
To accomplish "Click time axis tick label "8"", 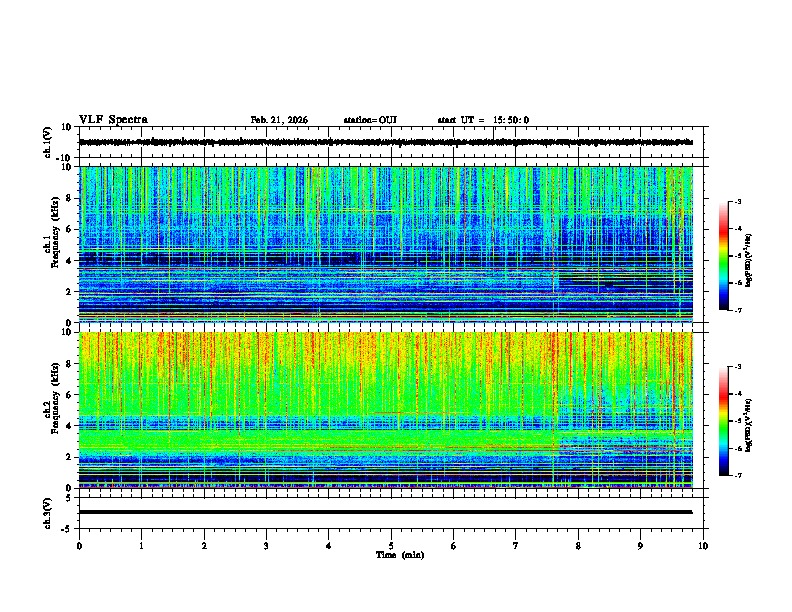I will tap(578, 546).
